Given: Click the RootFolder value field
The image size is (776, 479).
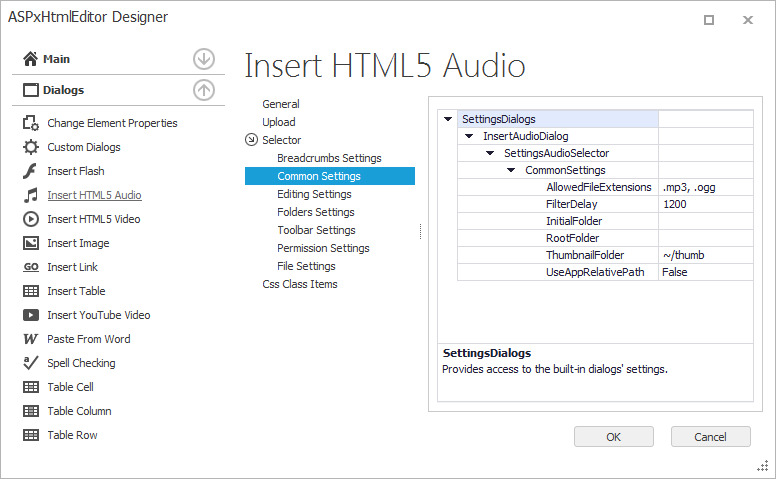Looking at the screenshot, I should pyautogui.click(x=706, y=238).
